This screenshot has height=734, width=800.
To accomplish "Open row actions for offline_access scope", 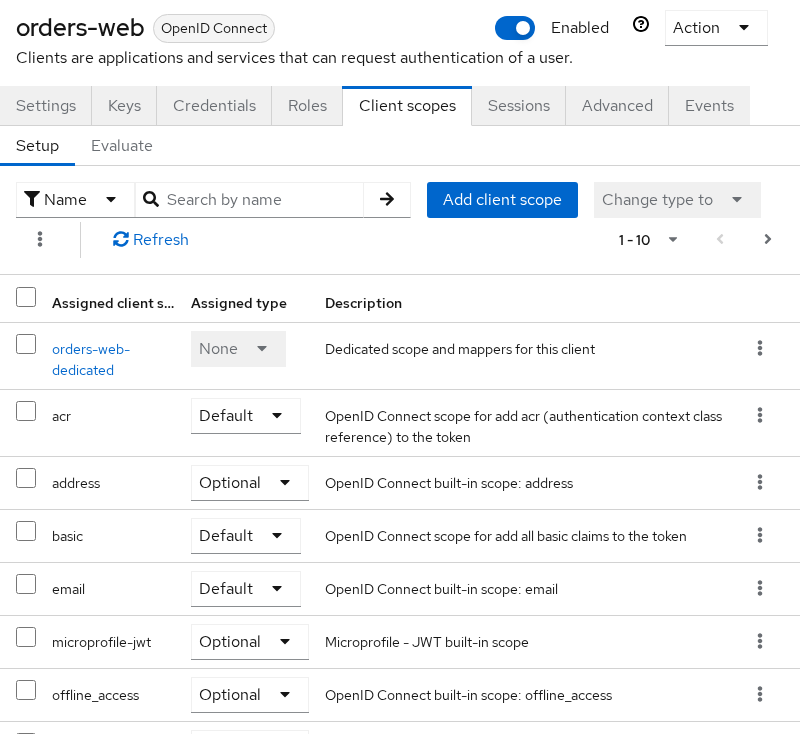I will [x=760, y=694].
